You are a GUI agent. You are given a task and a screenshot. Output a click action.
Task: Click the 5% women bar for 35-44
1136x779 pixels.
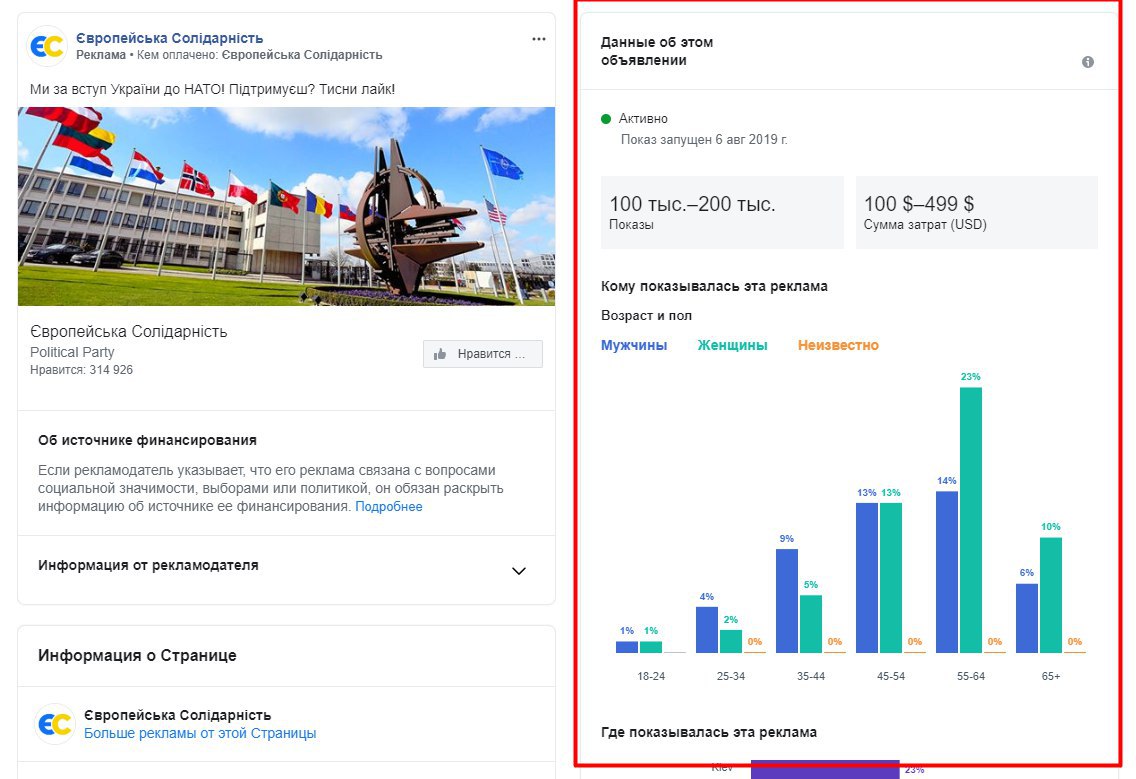click(811, 624)
